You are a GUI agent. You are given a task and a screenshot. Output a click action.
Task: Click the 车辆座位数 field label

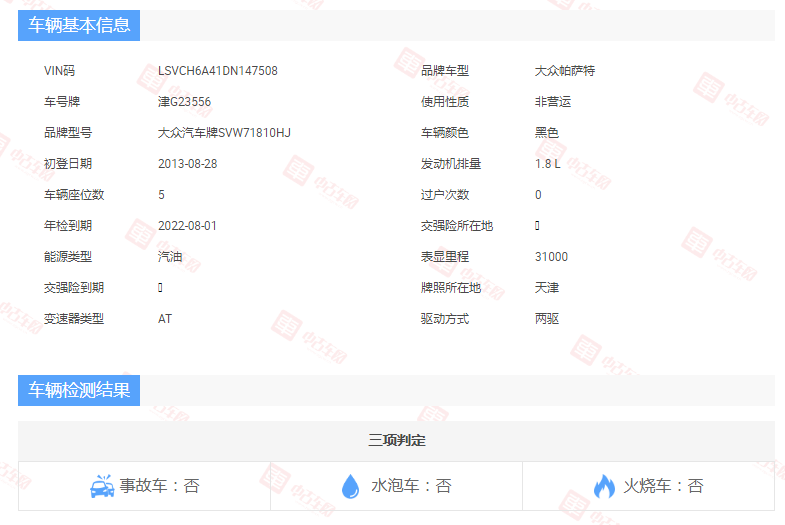pos(74,195)
